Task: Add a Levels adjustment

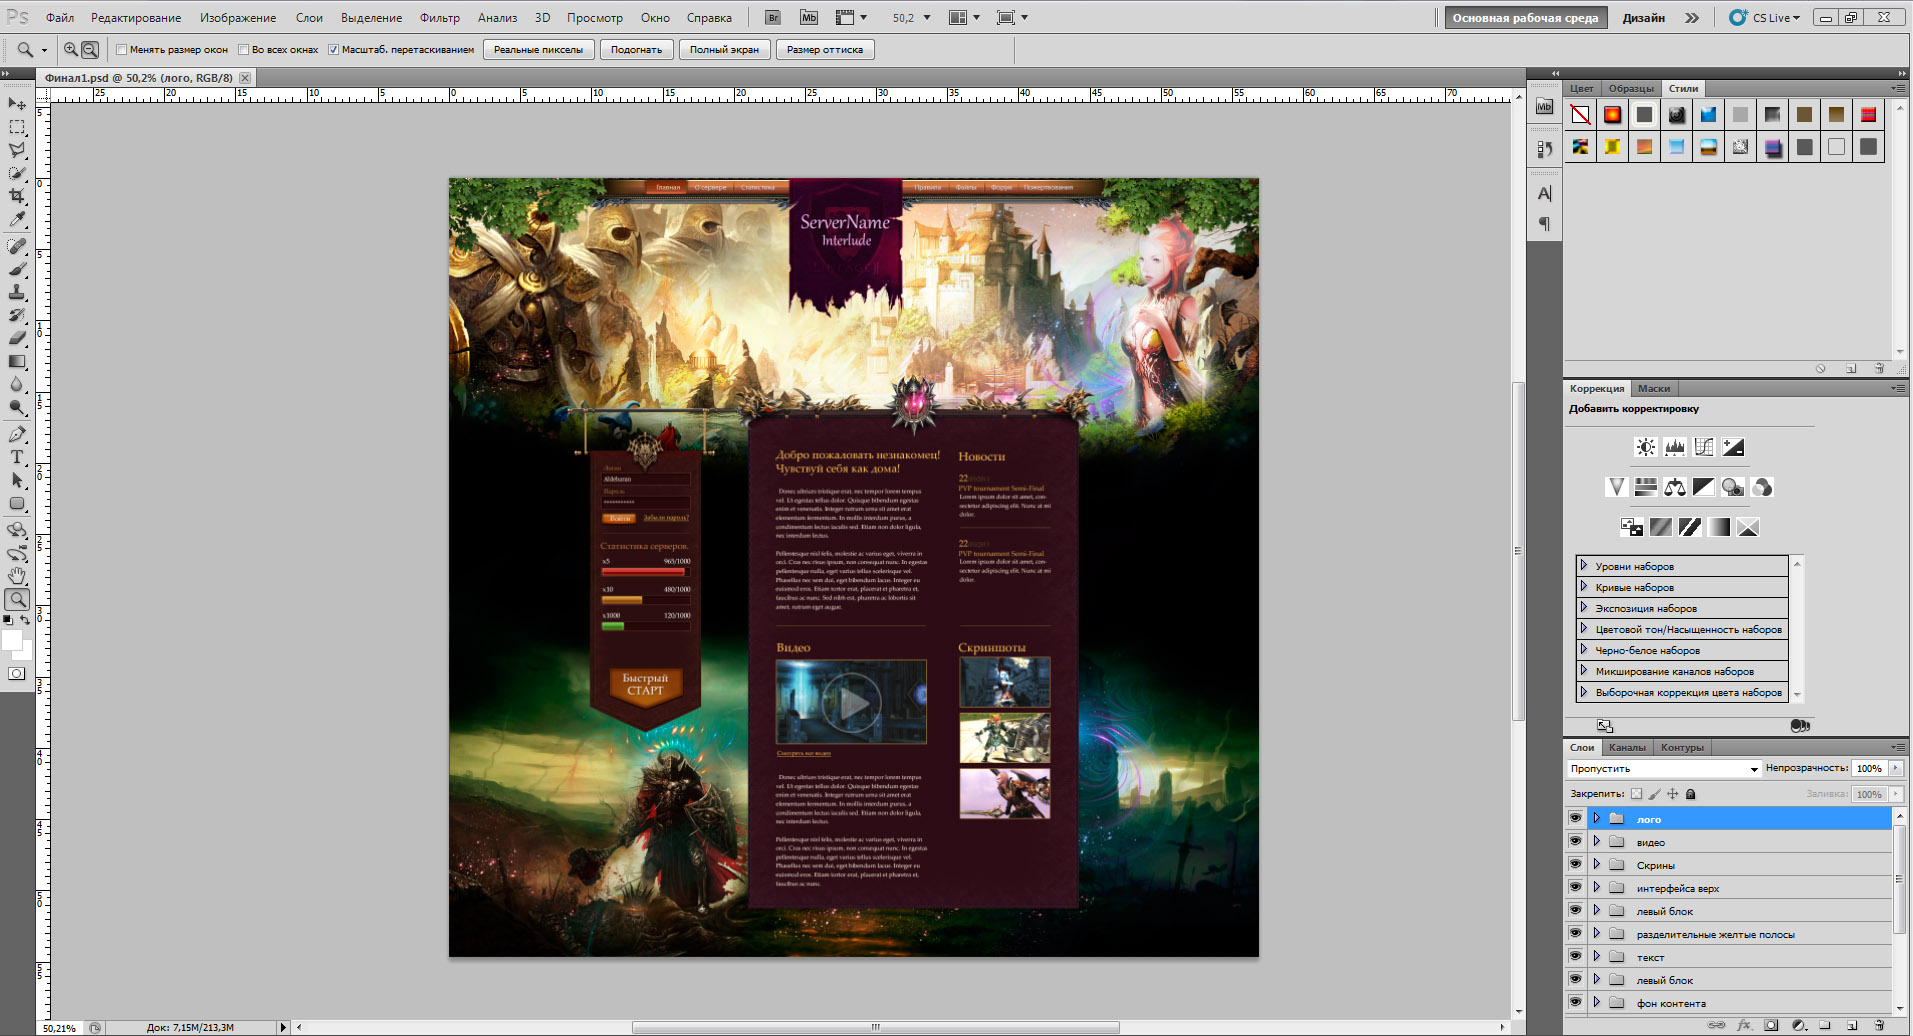Action: 1674,447
